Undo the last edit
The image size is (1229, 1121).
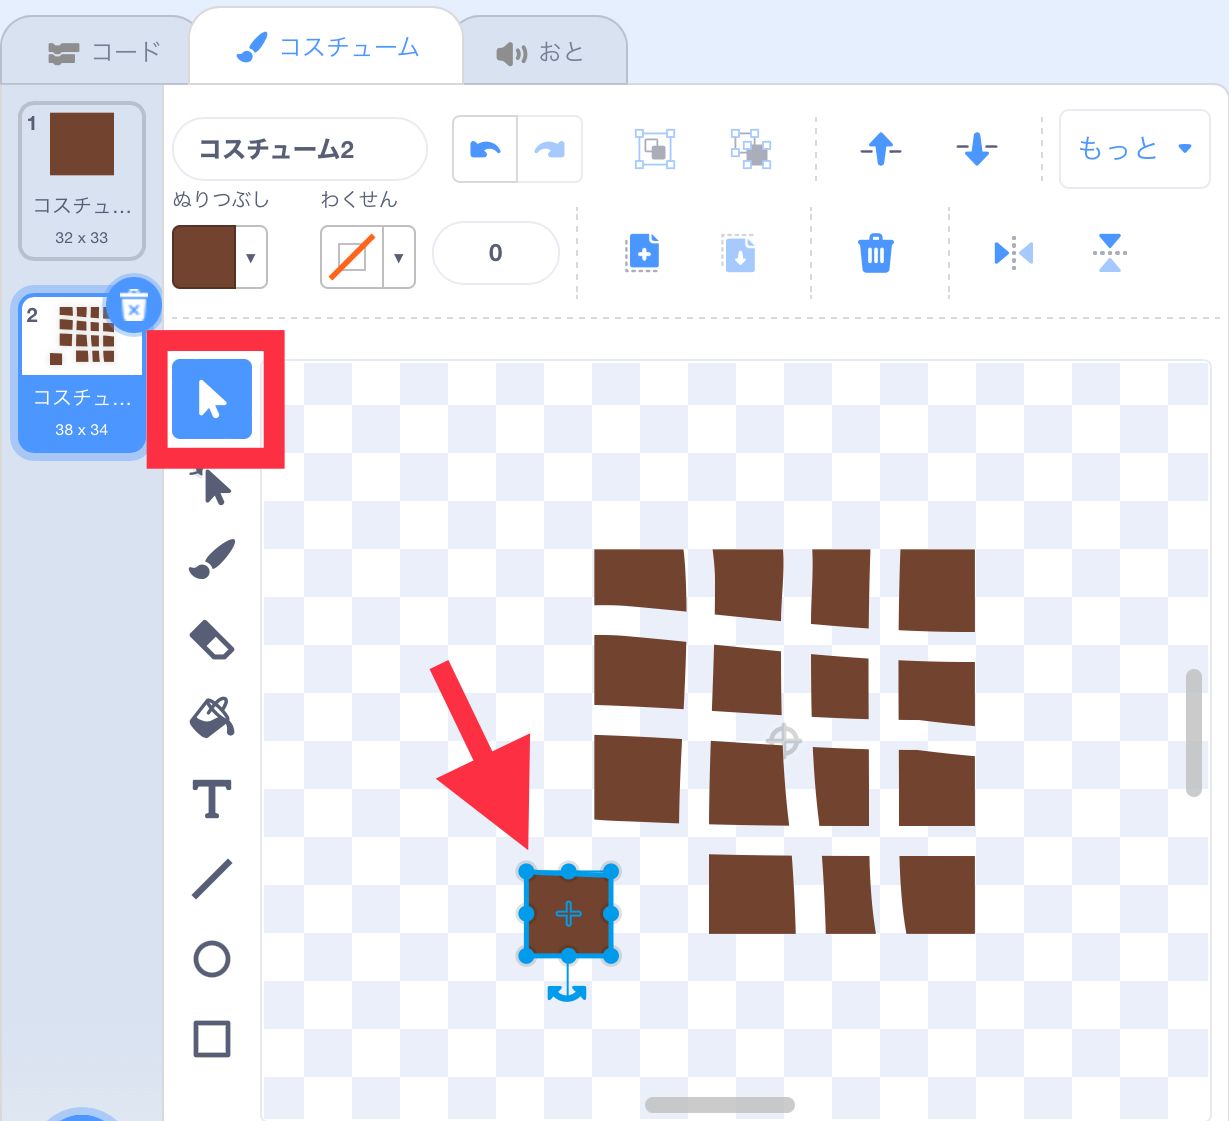click(484, 148)
